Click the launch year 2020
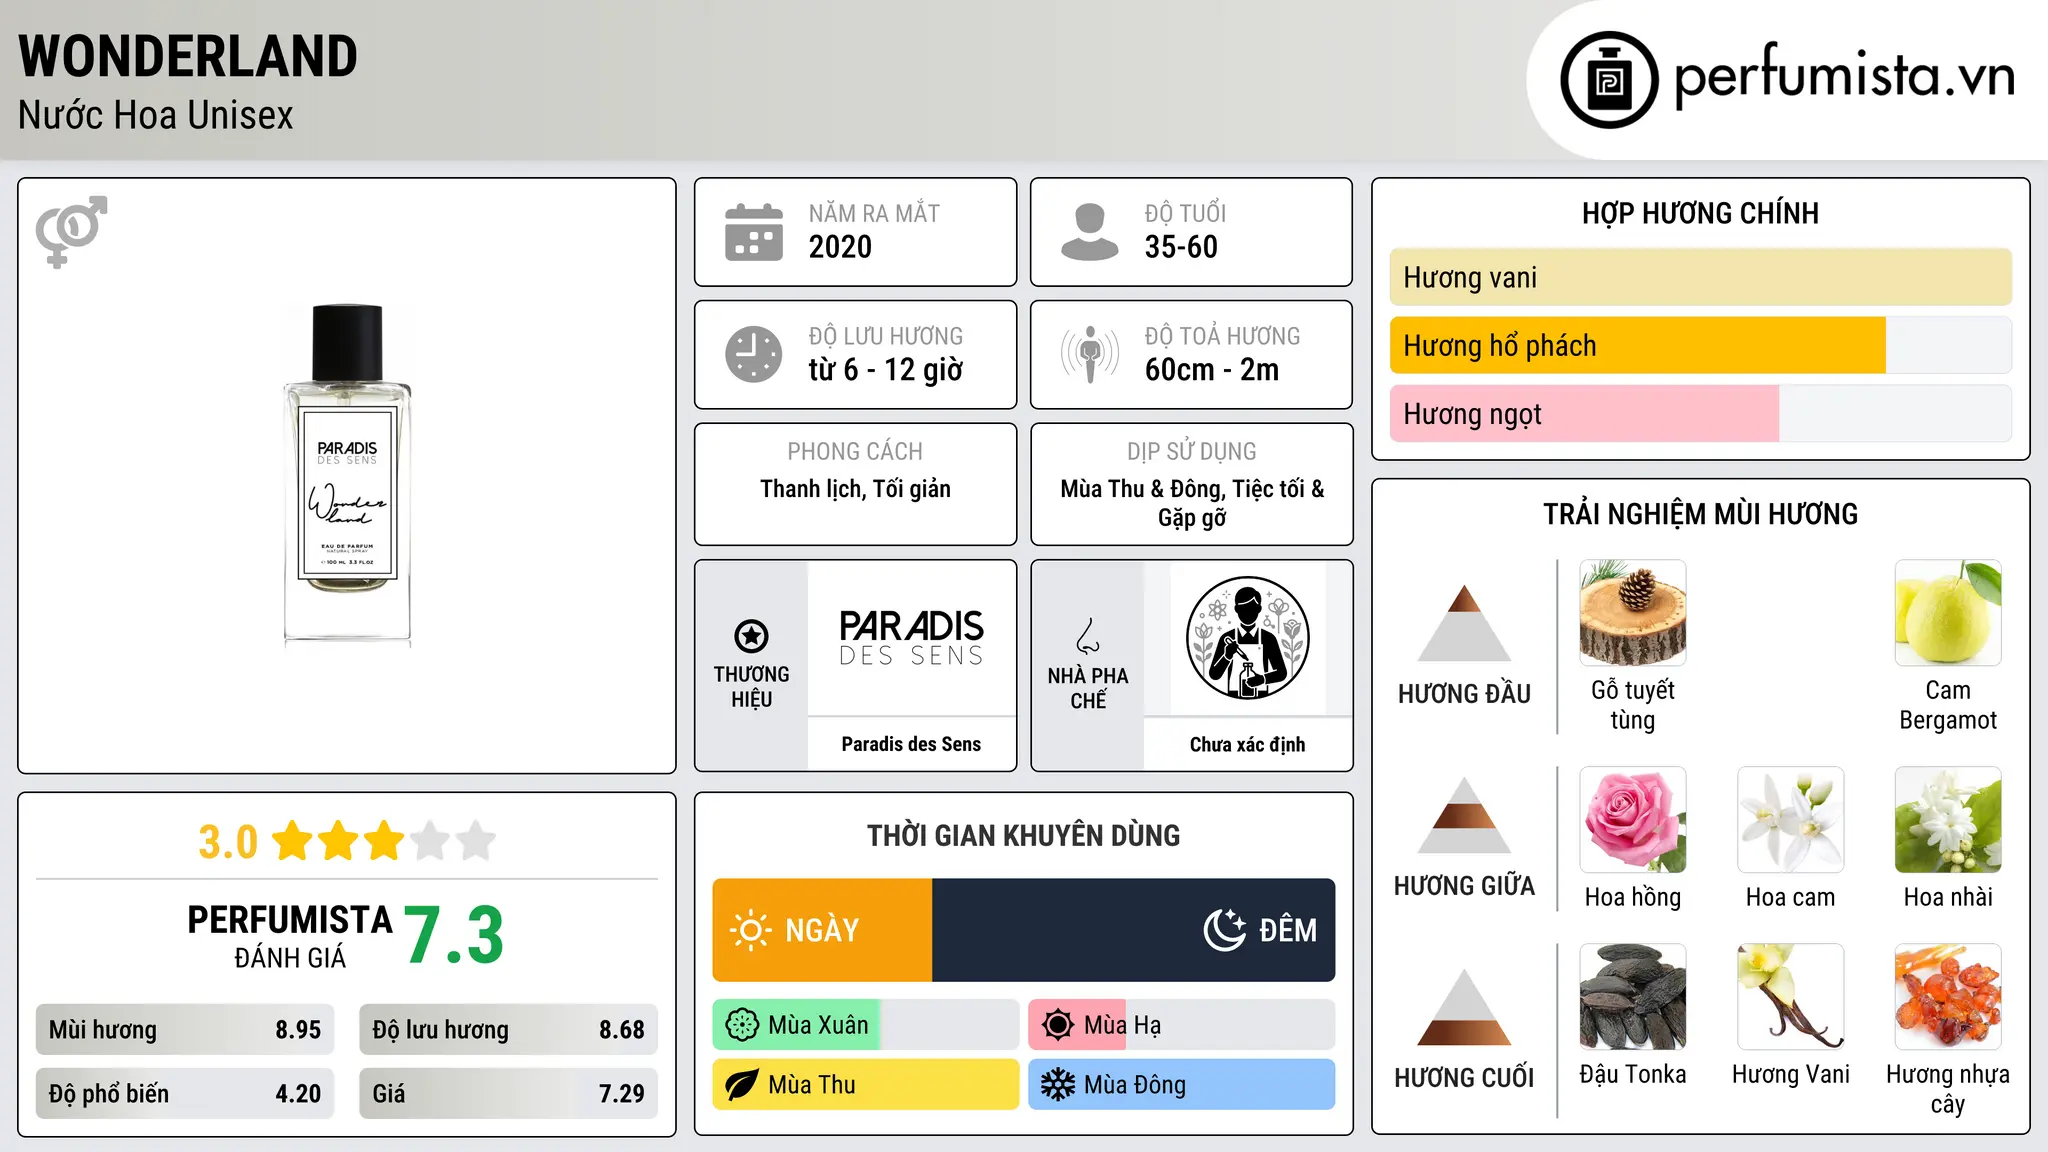The image size is (2048, 1152). tap(840, 247)
